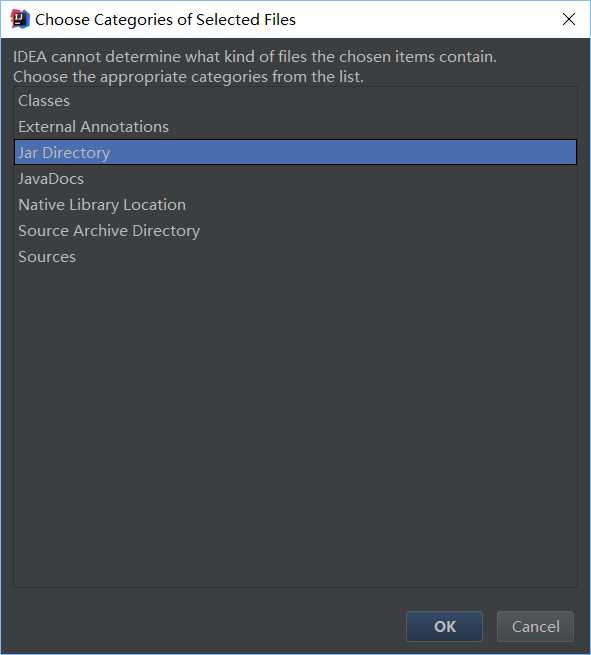Select Native Library Location item
Image resolution: width=591 pixels, height=655 pixels.
pos(295,205)
